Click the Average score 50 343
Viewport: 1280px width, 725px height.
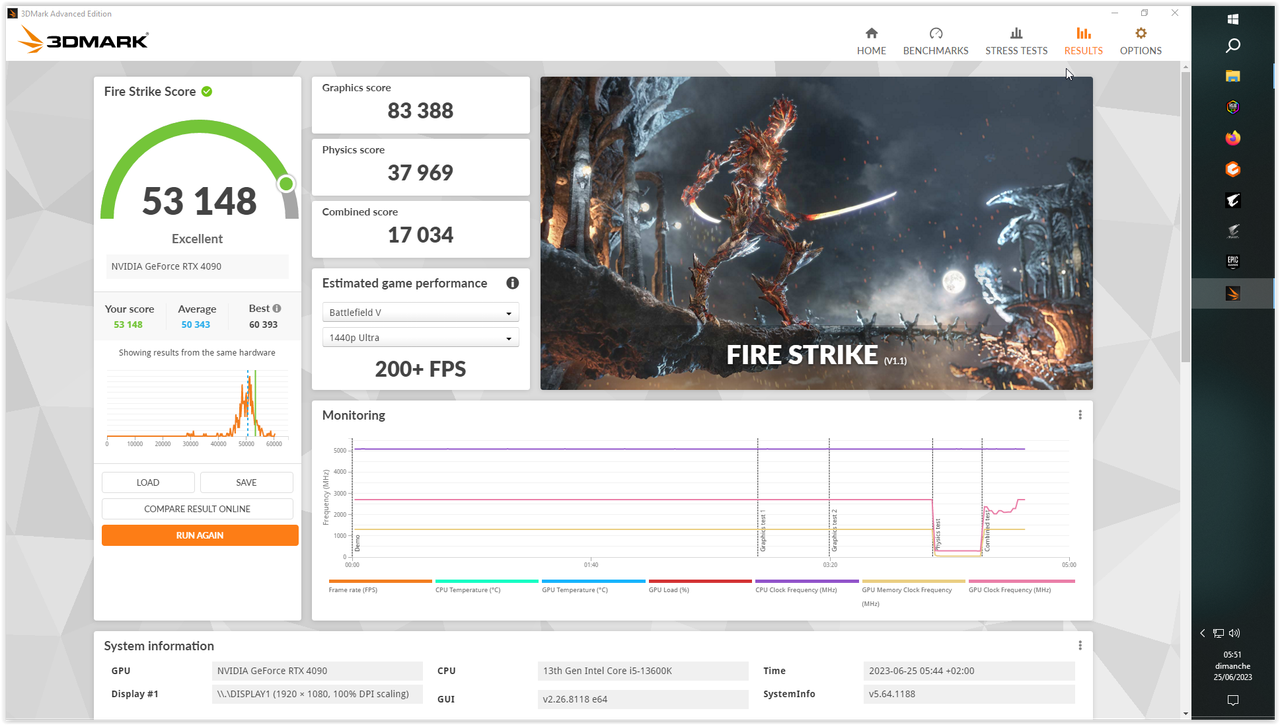(x=196, y=324)
